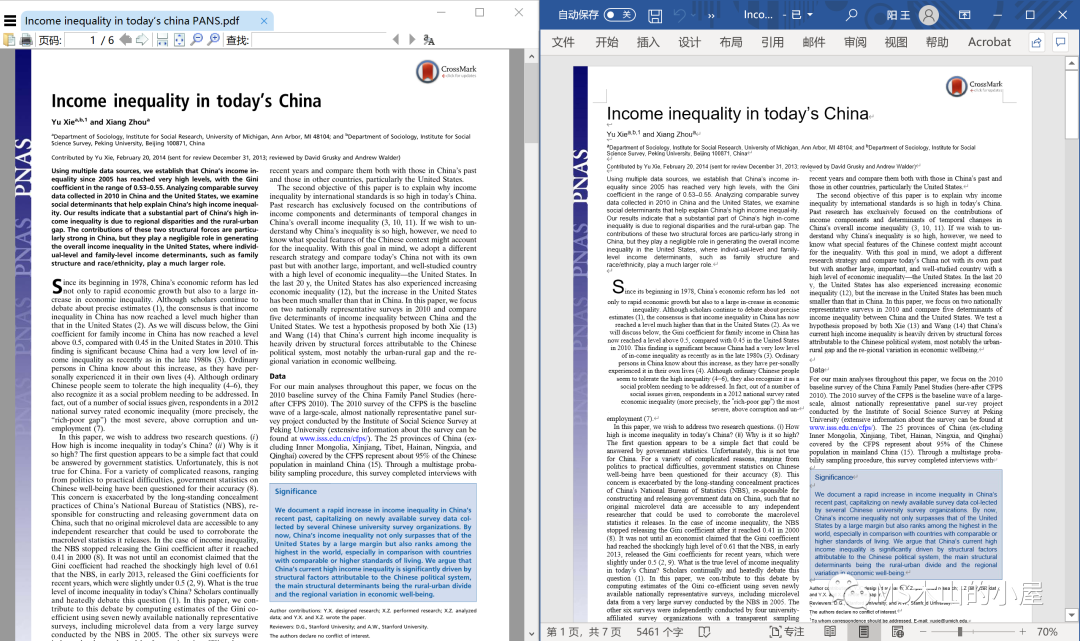The height and width of the screenshot is (641, 1080).
Task: Click the open file icon in PDF viewer
Action: coord(9,40)
